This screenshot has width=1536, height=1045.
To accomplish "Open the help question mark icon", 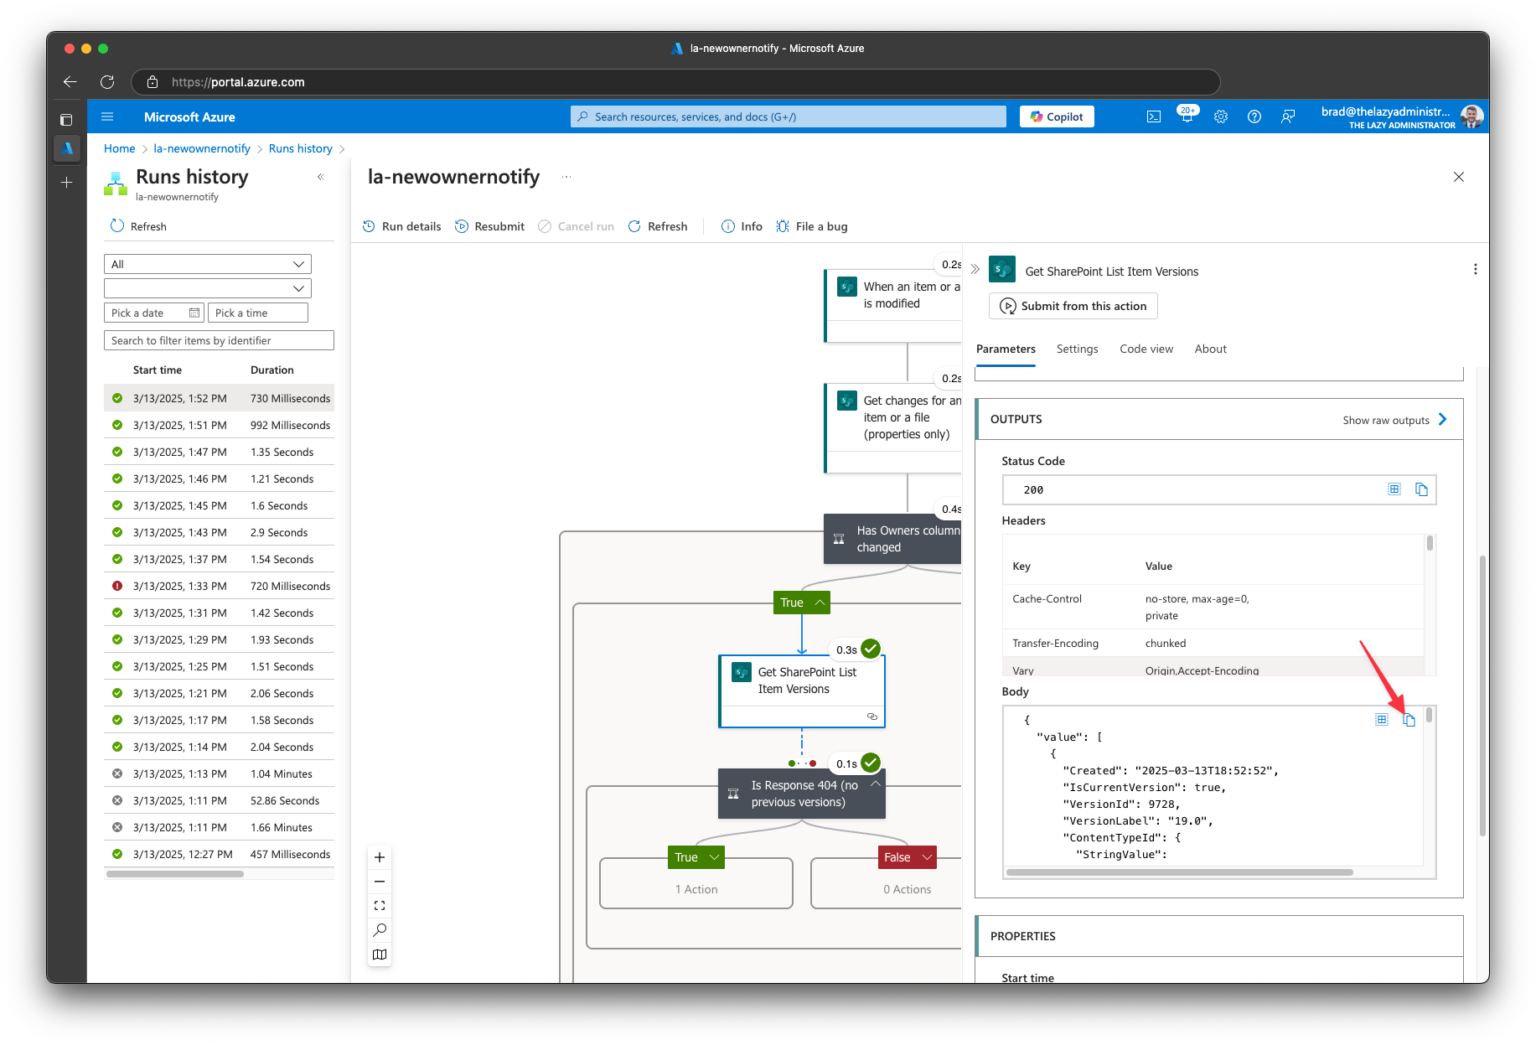I will coord(1254,117).
